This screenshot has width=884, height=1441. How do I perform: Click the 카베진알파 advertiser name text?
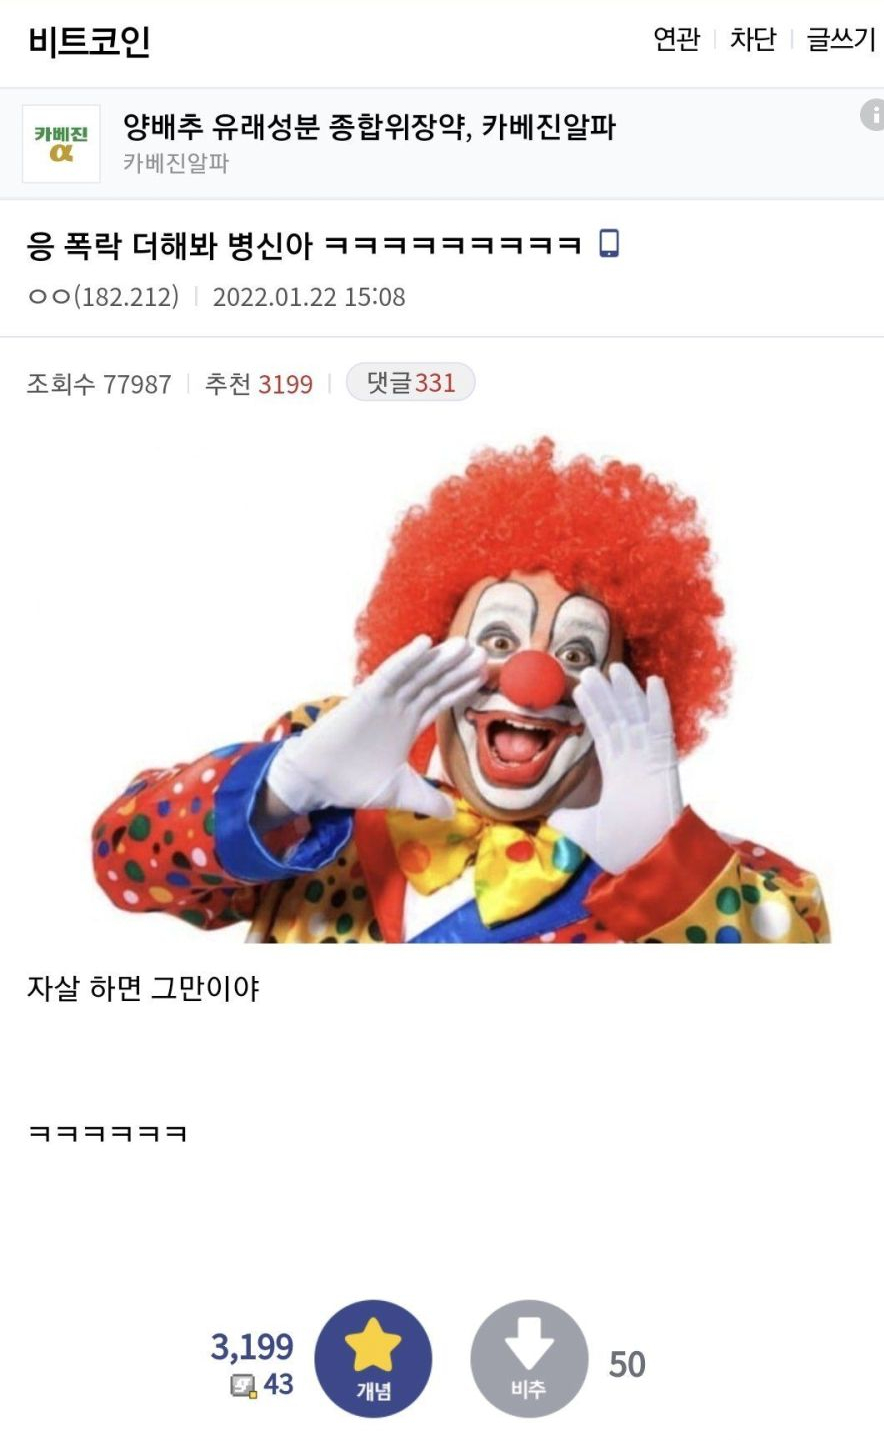pos(176,163)
